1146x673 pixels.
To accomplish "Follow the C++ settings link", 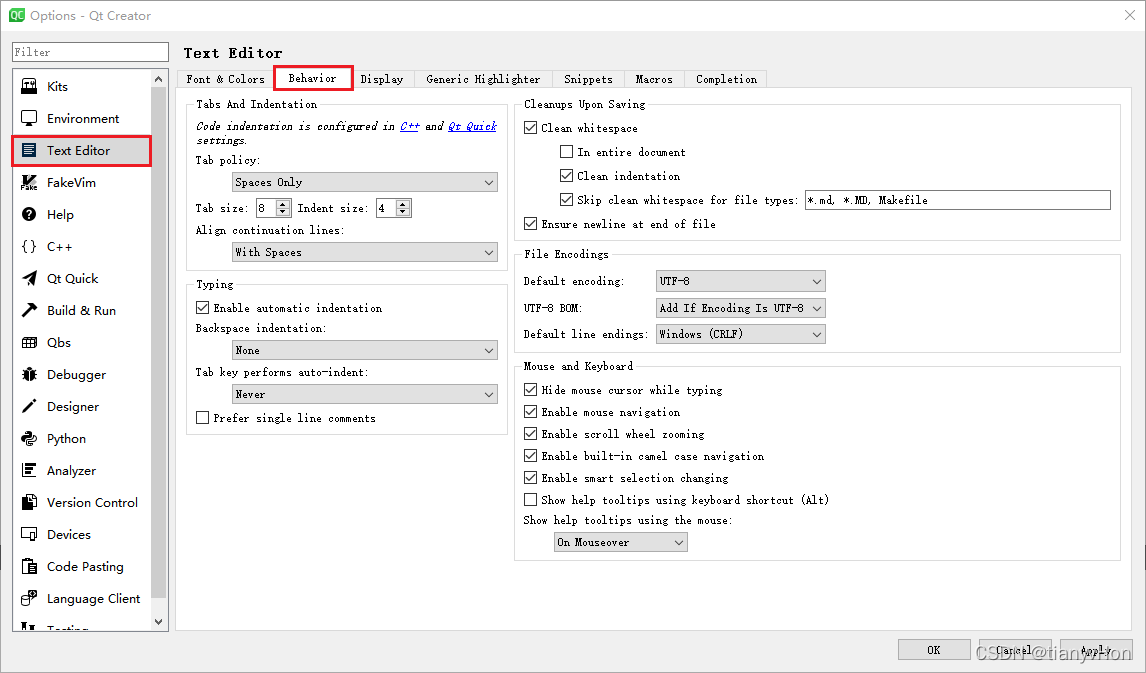I will point(410,126).
